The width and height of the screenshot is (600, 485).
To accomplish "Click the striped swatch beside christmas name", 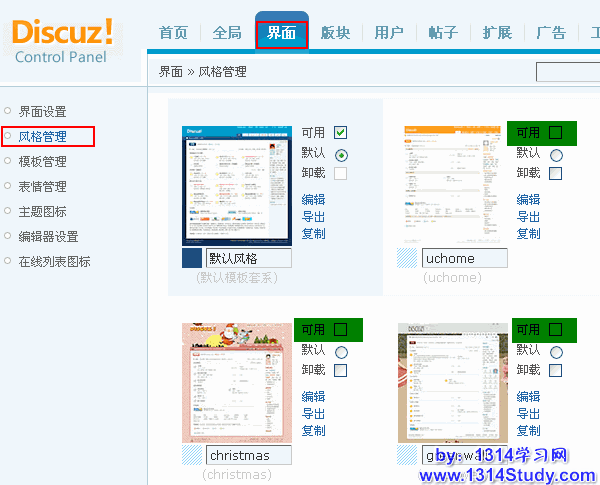I will click(x=192, y=455).
